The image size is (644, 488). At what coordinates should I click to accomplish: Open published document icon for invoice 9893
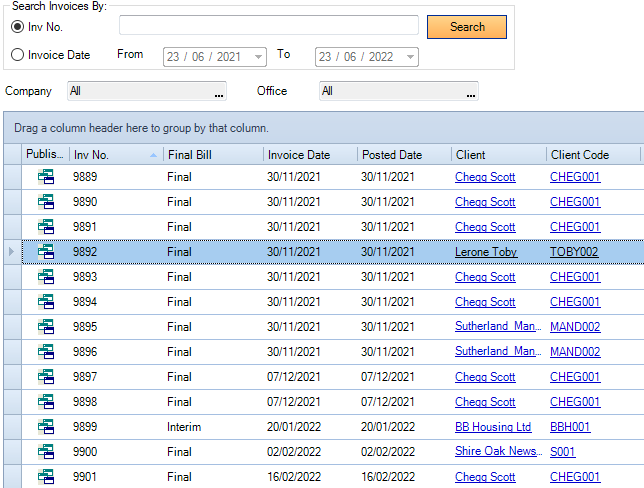[46, 277]
